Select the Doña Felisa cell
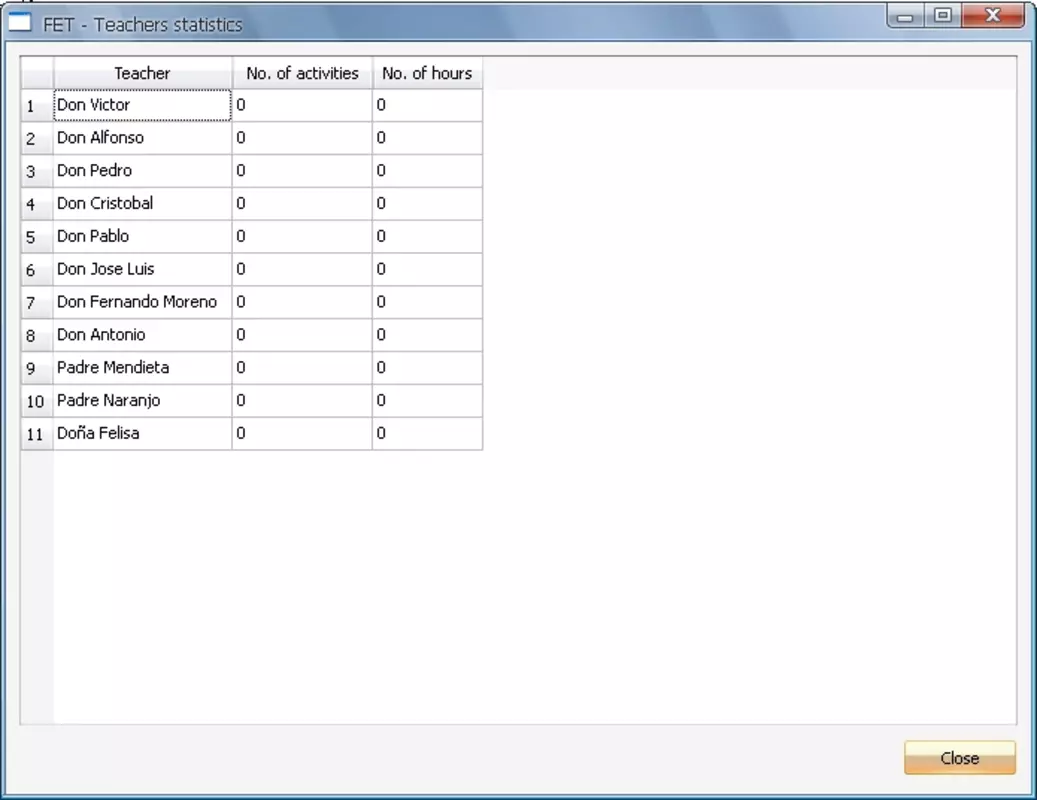1037x800 pixels. [142, 434]
